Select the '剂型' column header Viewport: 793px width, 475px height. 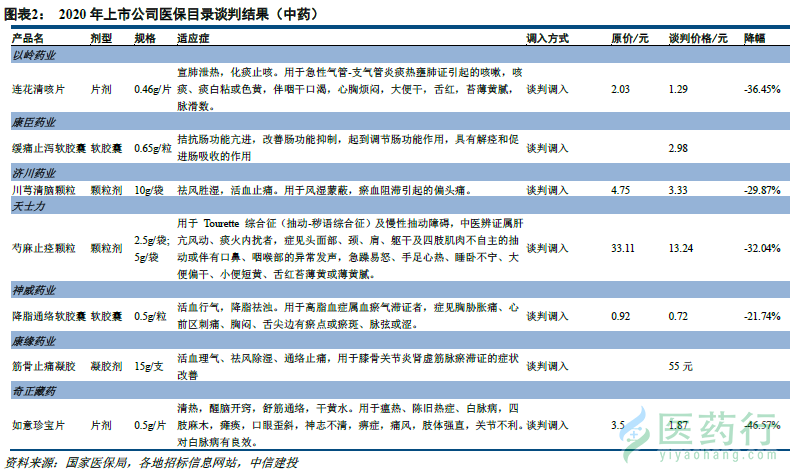tap(101, 38)
